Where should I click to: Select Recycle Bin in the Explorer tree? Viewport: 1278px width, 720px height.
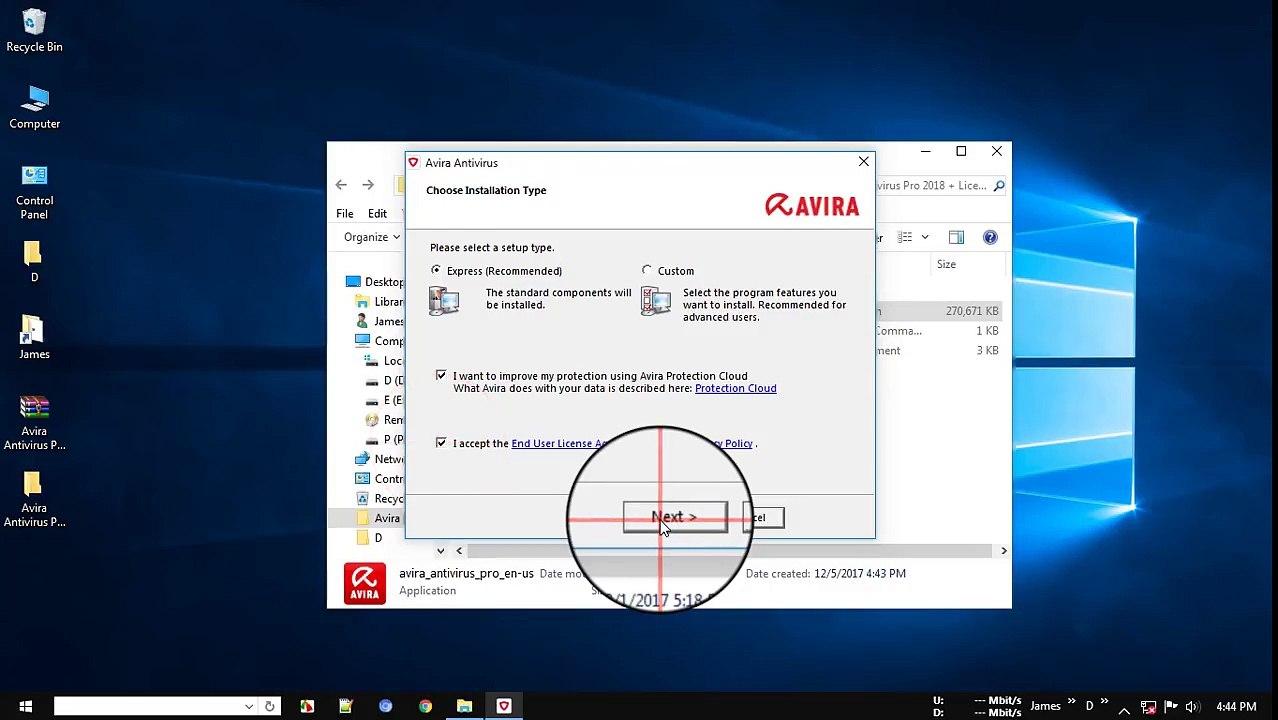(x=380, y=498)
